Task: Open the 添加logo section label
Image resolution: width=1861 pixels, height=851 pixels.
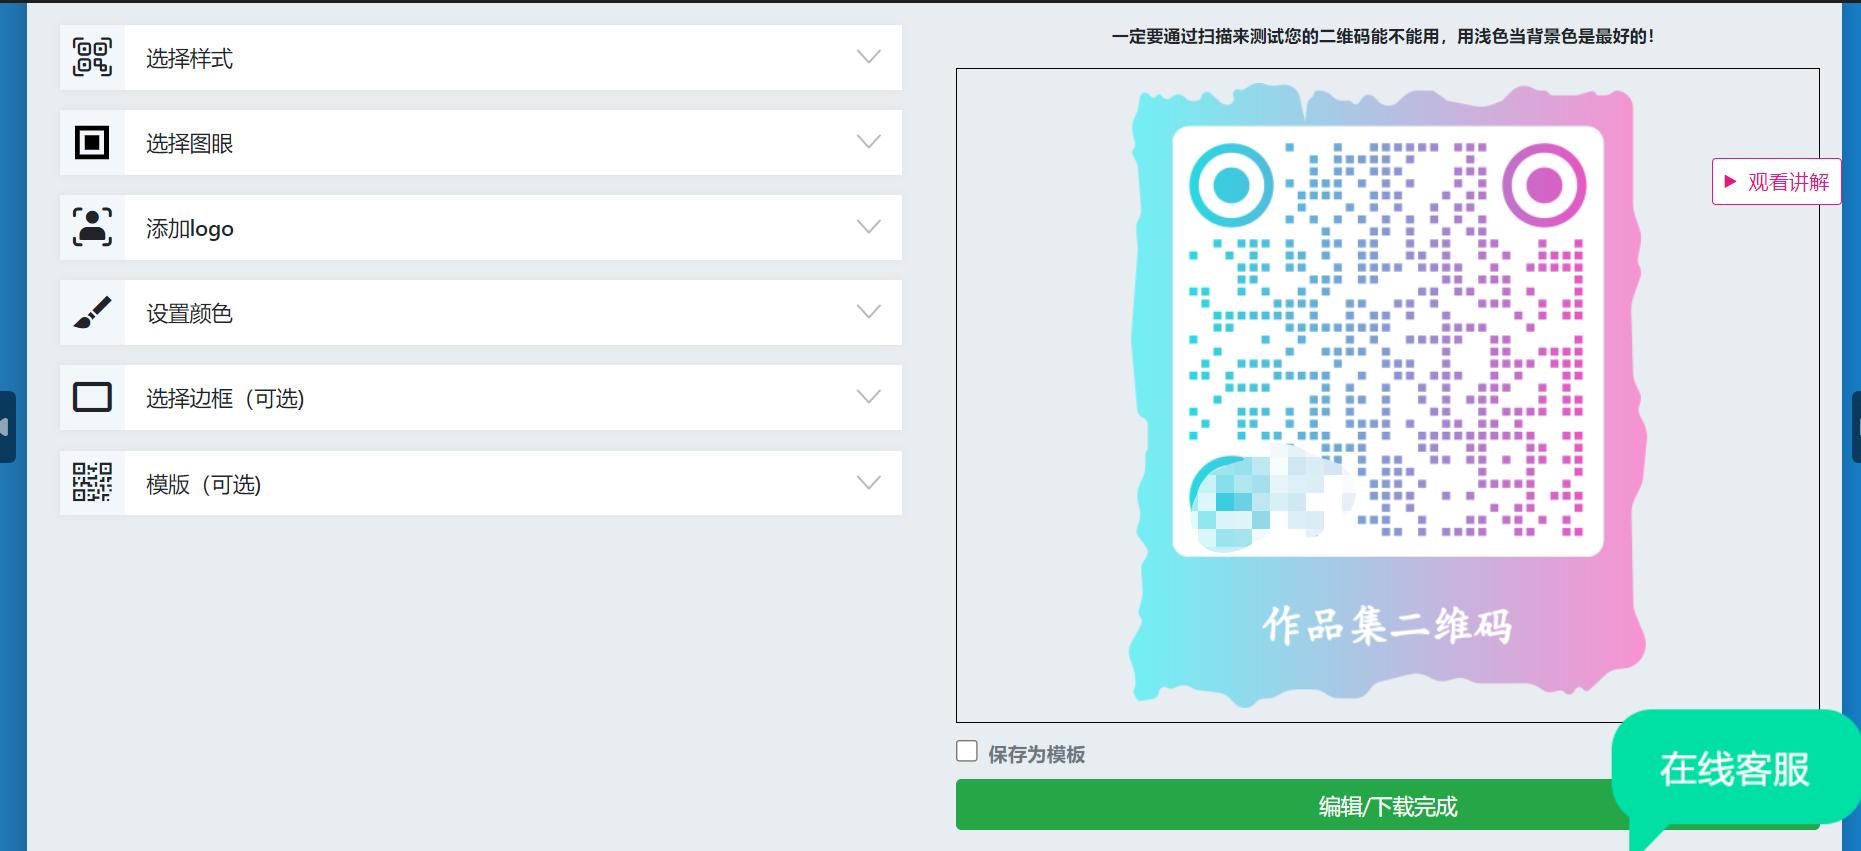Action: click(190, 229)
